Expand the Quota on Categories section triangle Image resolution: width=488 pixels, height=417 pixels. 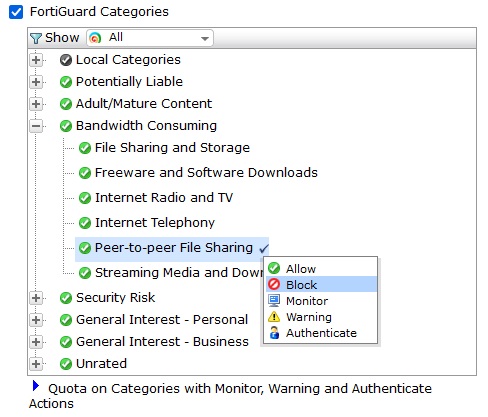36,386
